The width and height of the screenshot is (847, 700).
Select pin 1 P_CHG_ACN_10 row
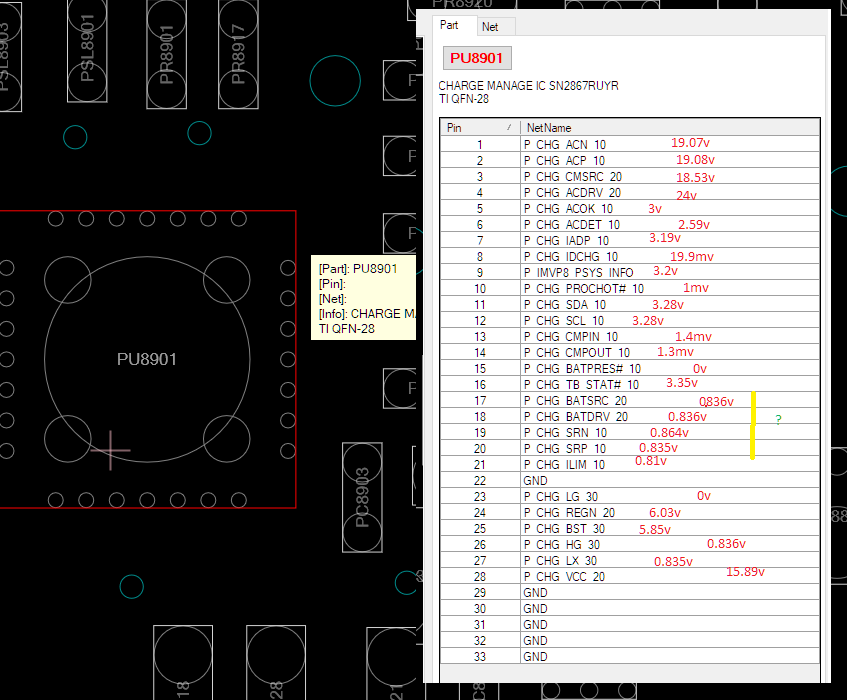click(565, 145)
